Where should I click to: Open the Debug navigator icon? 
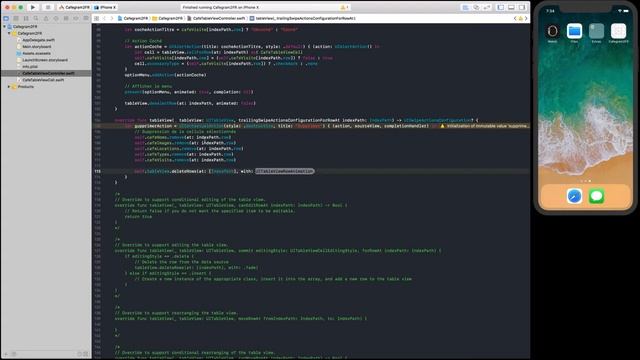point(66,18)
